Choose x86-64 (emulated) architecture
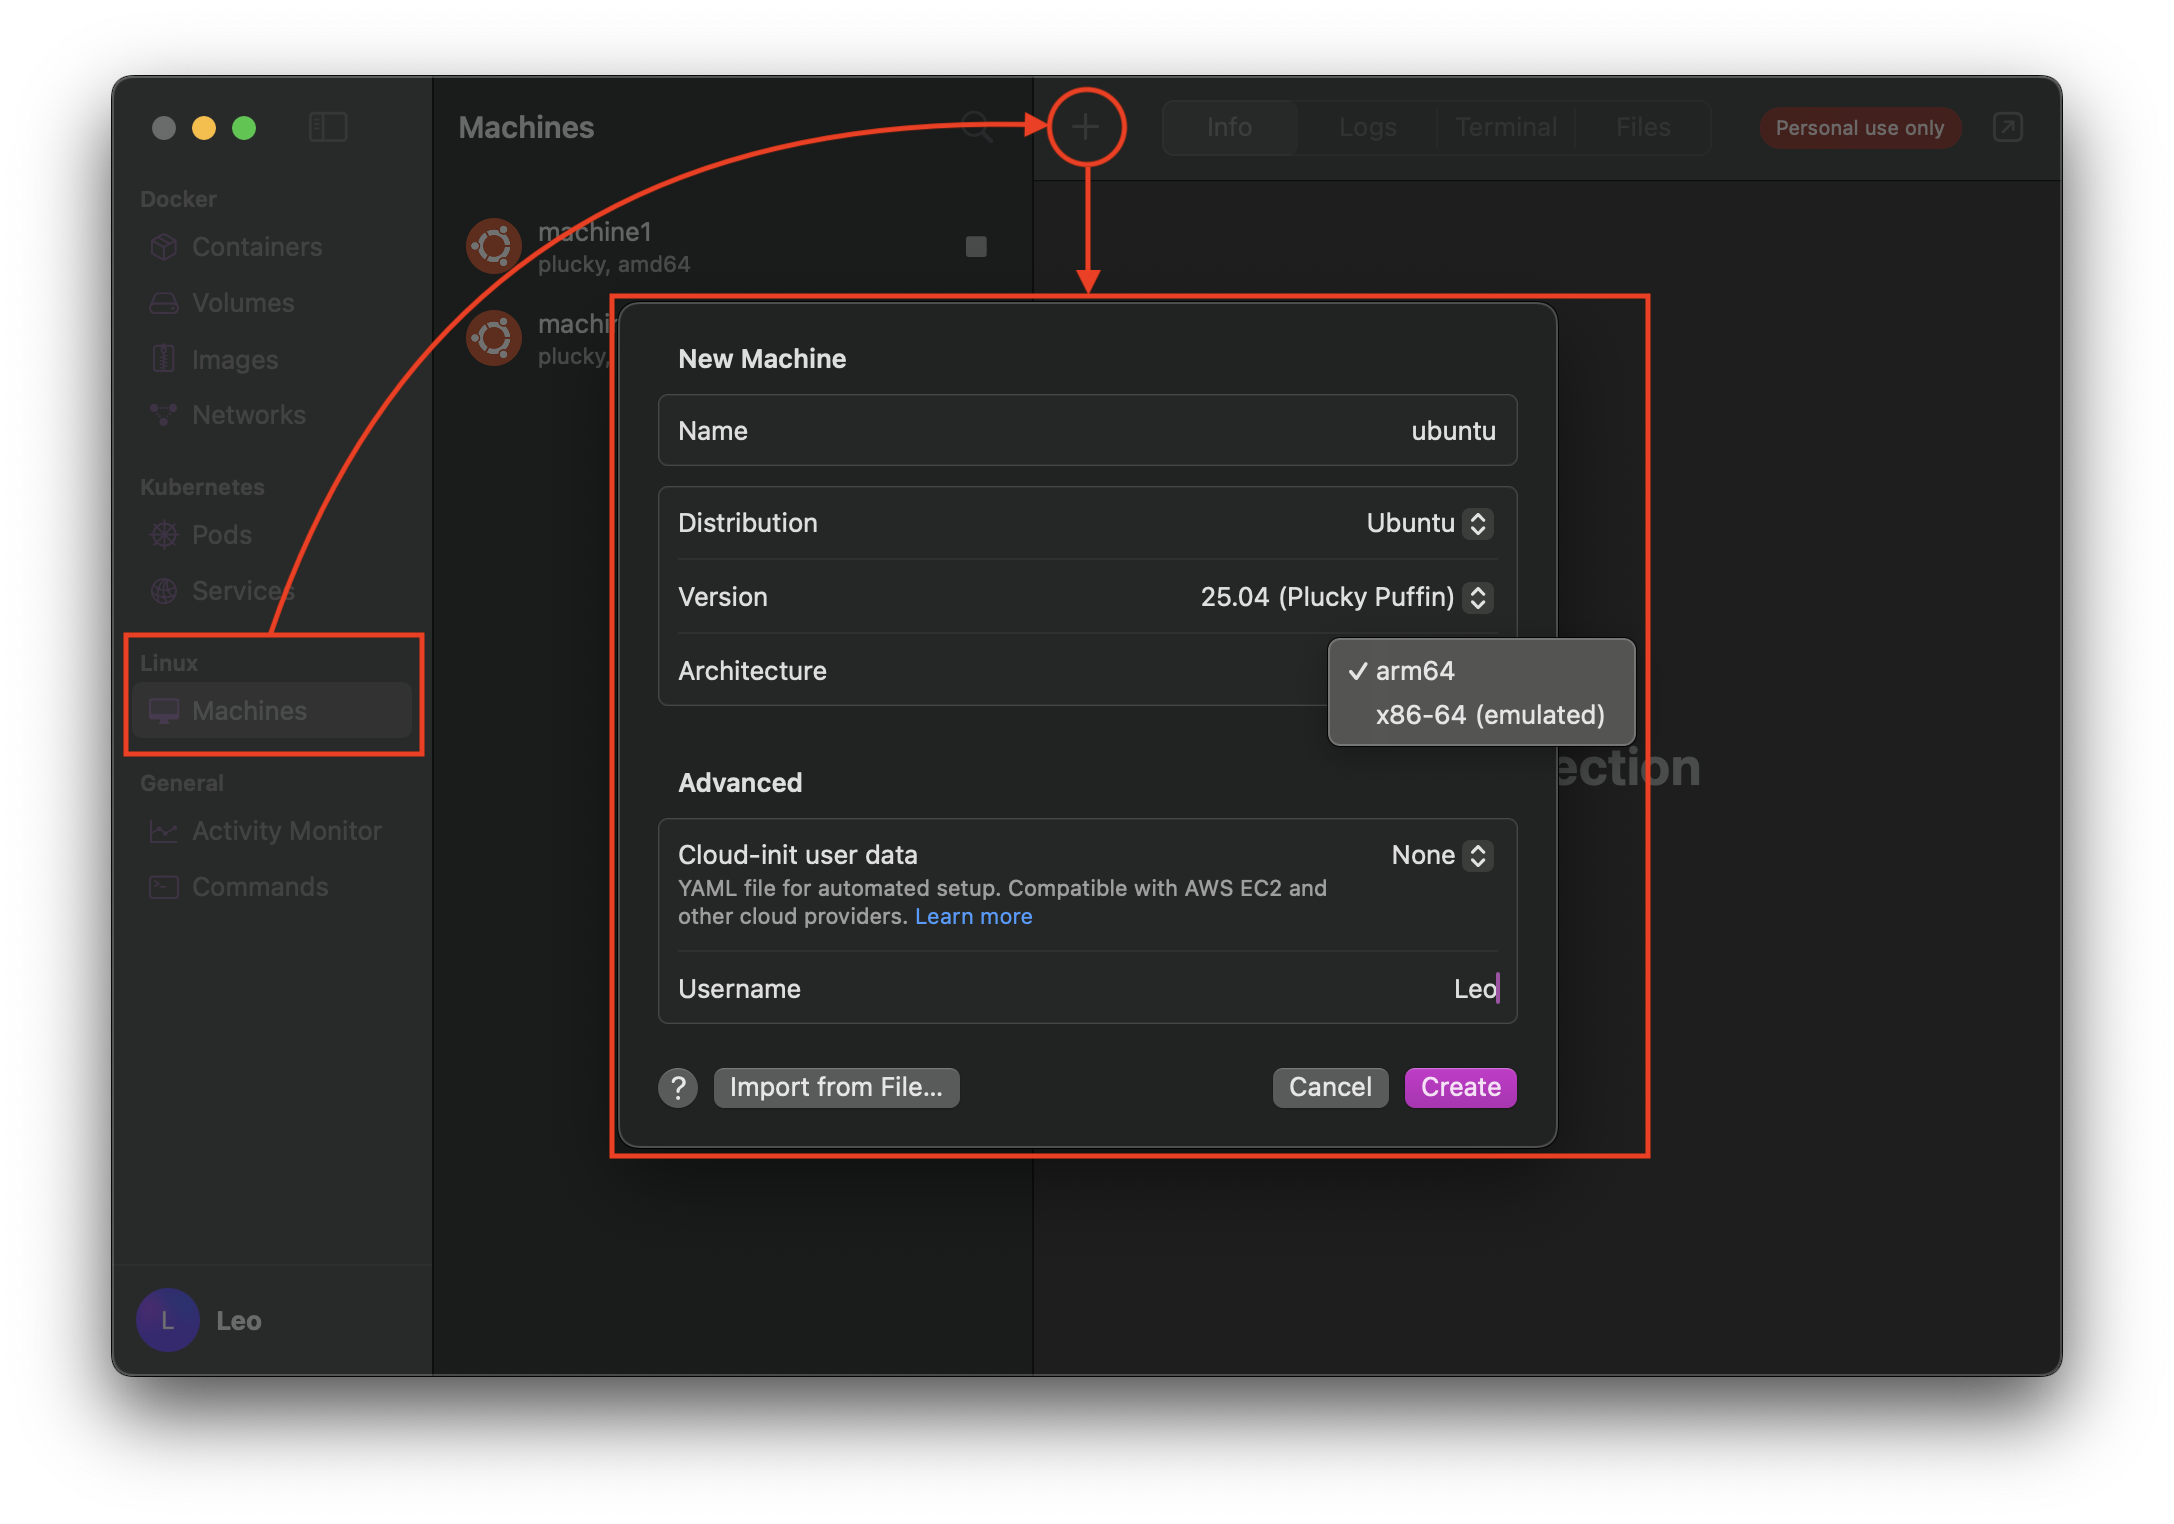This screenshot has height=1524, width=2174. 1489,715
